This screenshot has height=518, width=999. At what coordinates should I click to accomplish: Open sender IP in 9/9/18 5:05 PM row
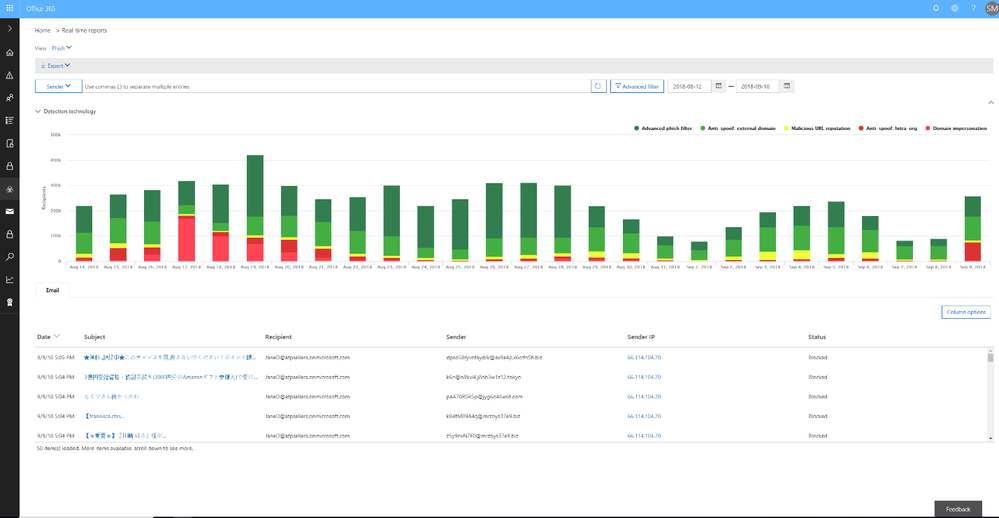pyautogui.click(x=643, y=357)
